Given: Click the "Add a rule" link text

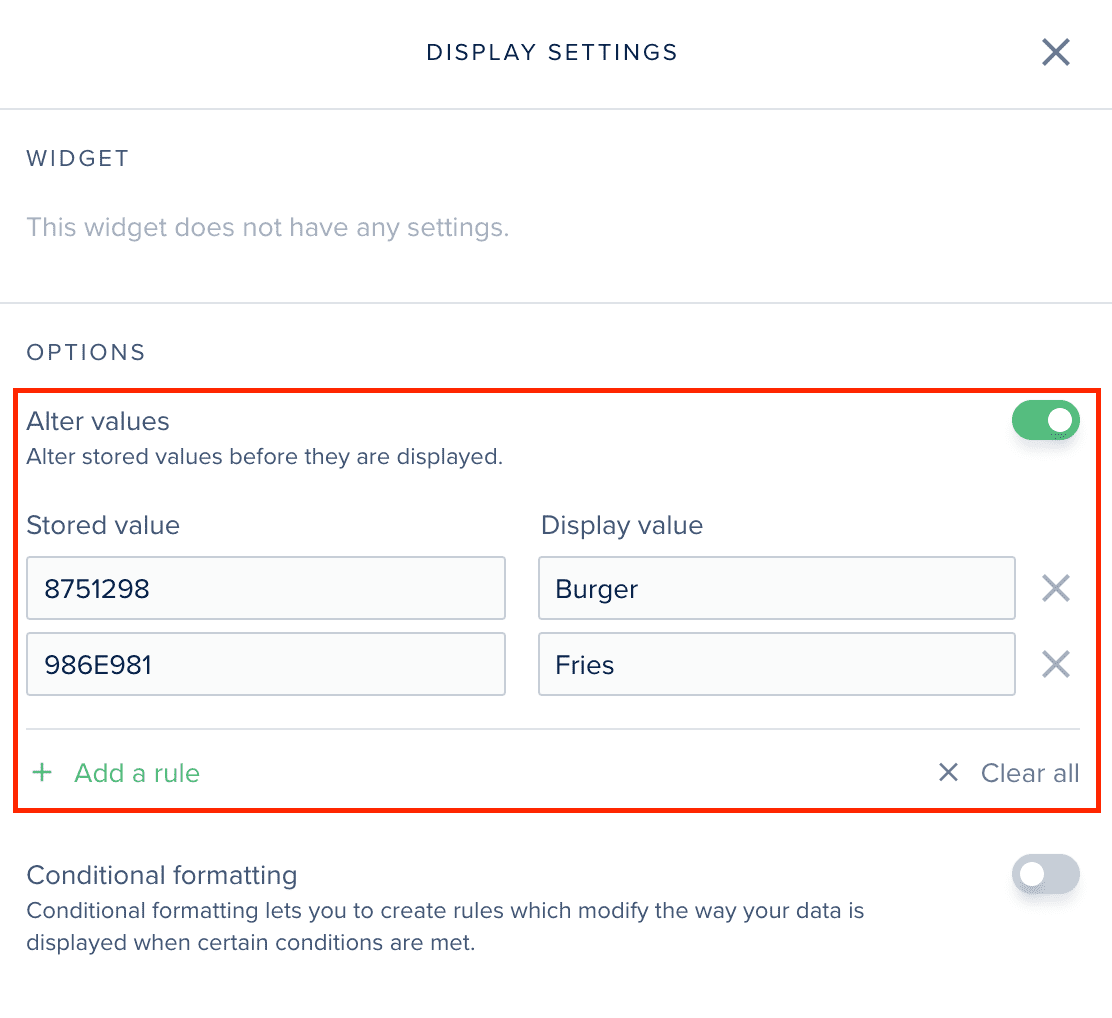Looking at the screenshot, I should (x=137, y=773).
